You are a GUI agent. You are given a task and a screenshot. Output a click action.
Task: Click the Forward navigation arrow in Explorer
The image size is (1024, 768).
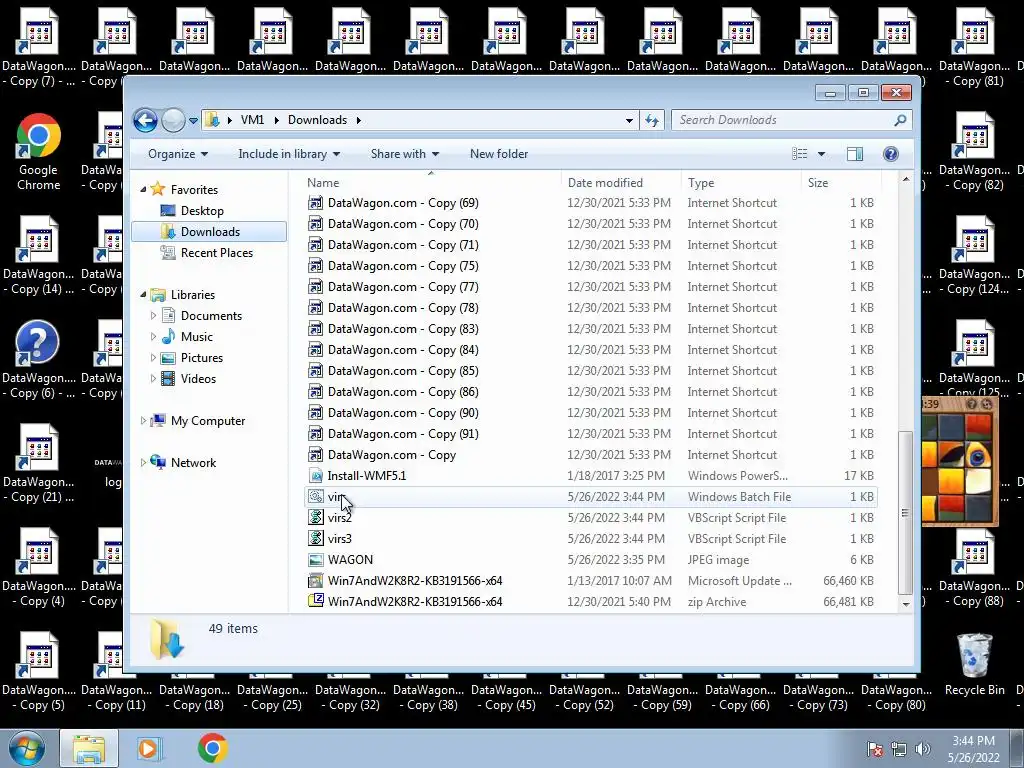tap(173, 120)
